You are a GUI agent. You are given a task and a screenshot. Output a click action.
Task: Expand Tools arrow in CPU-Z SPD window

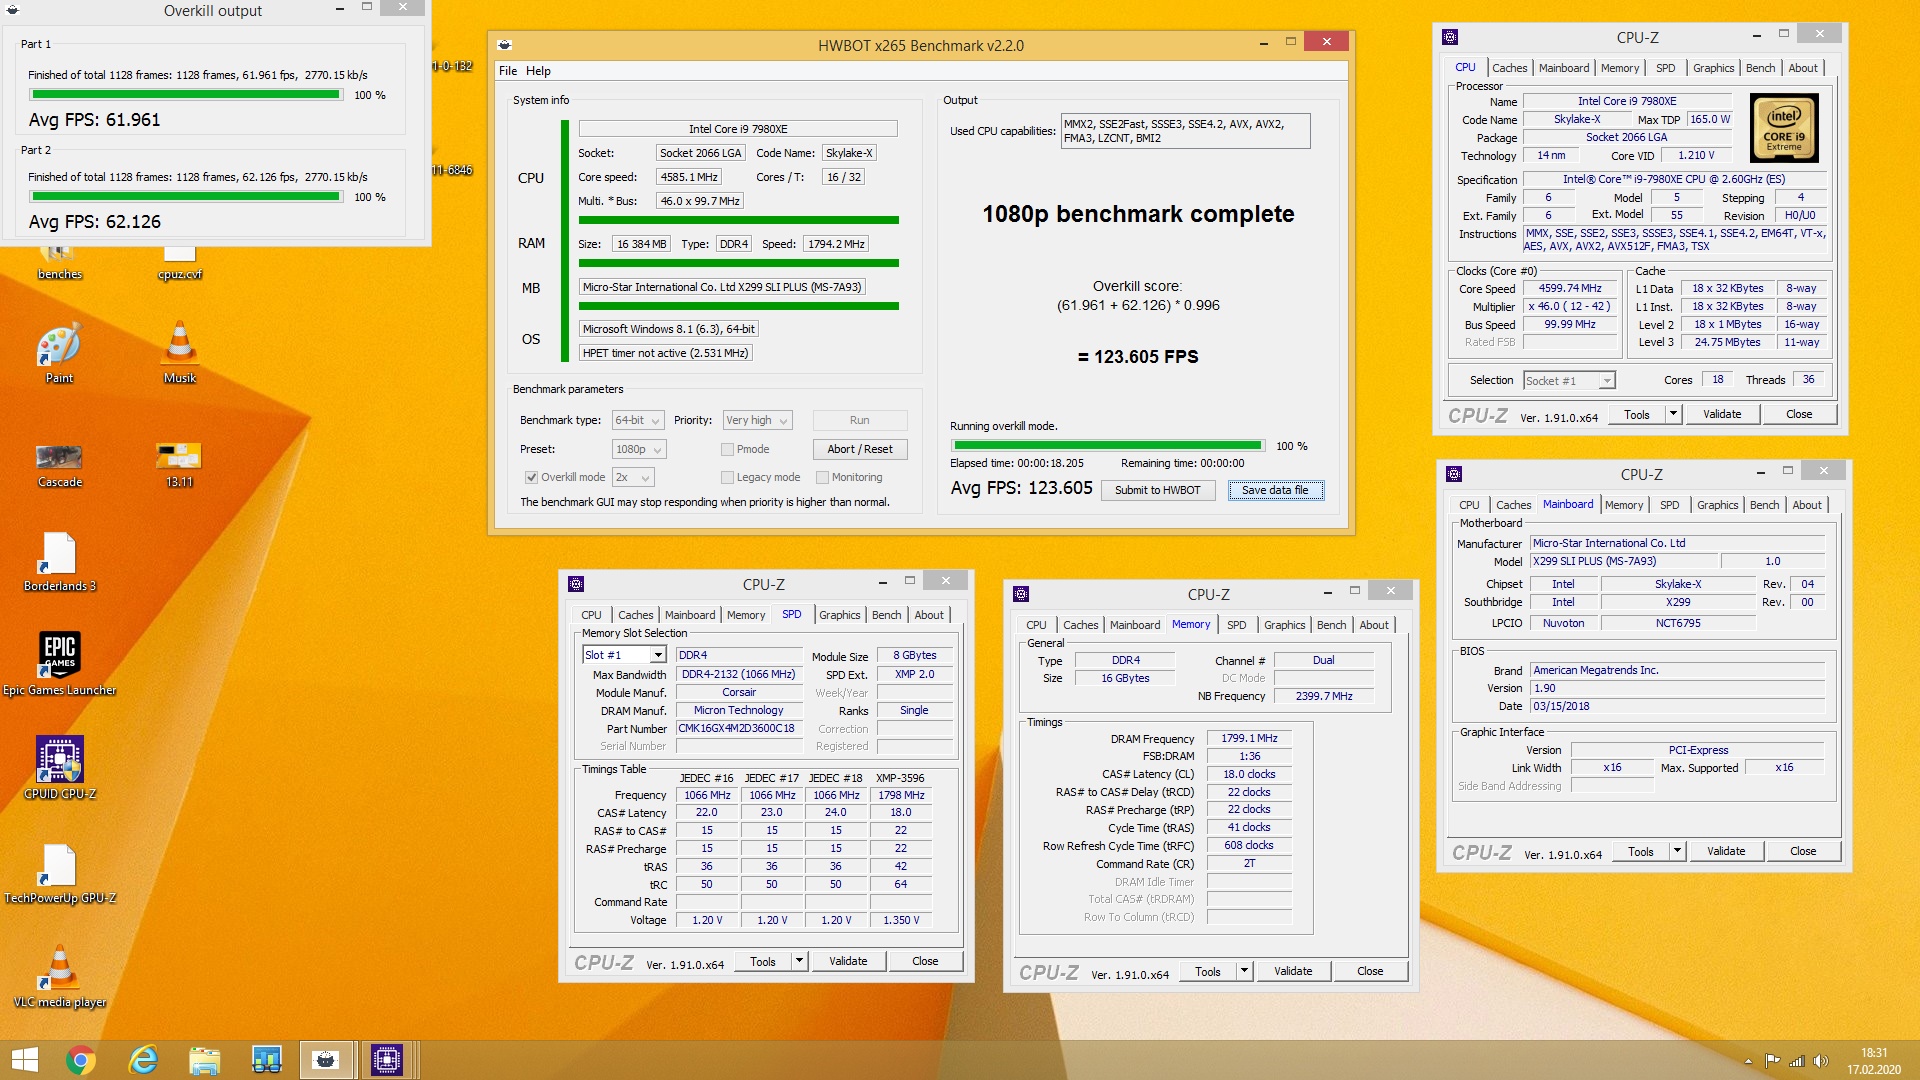pyautogui.click(x=799, y=961)
